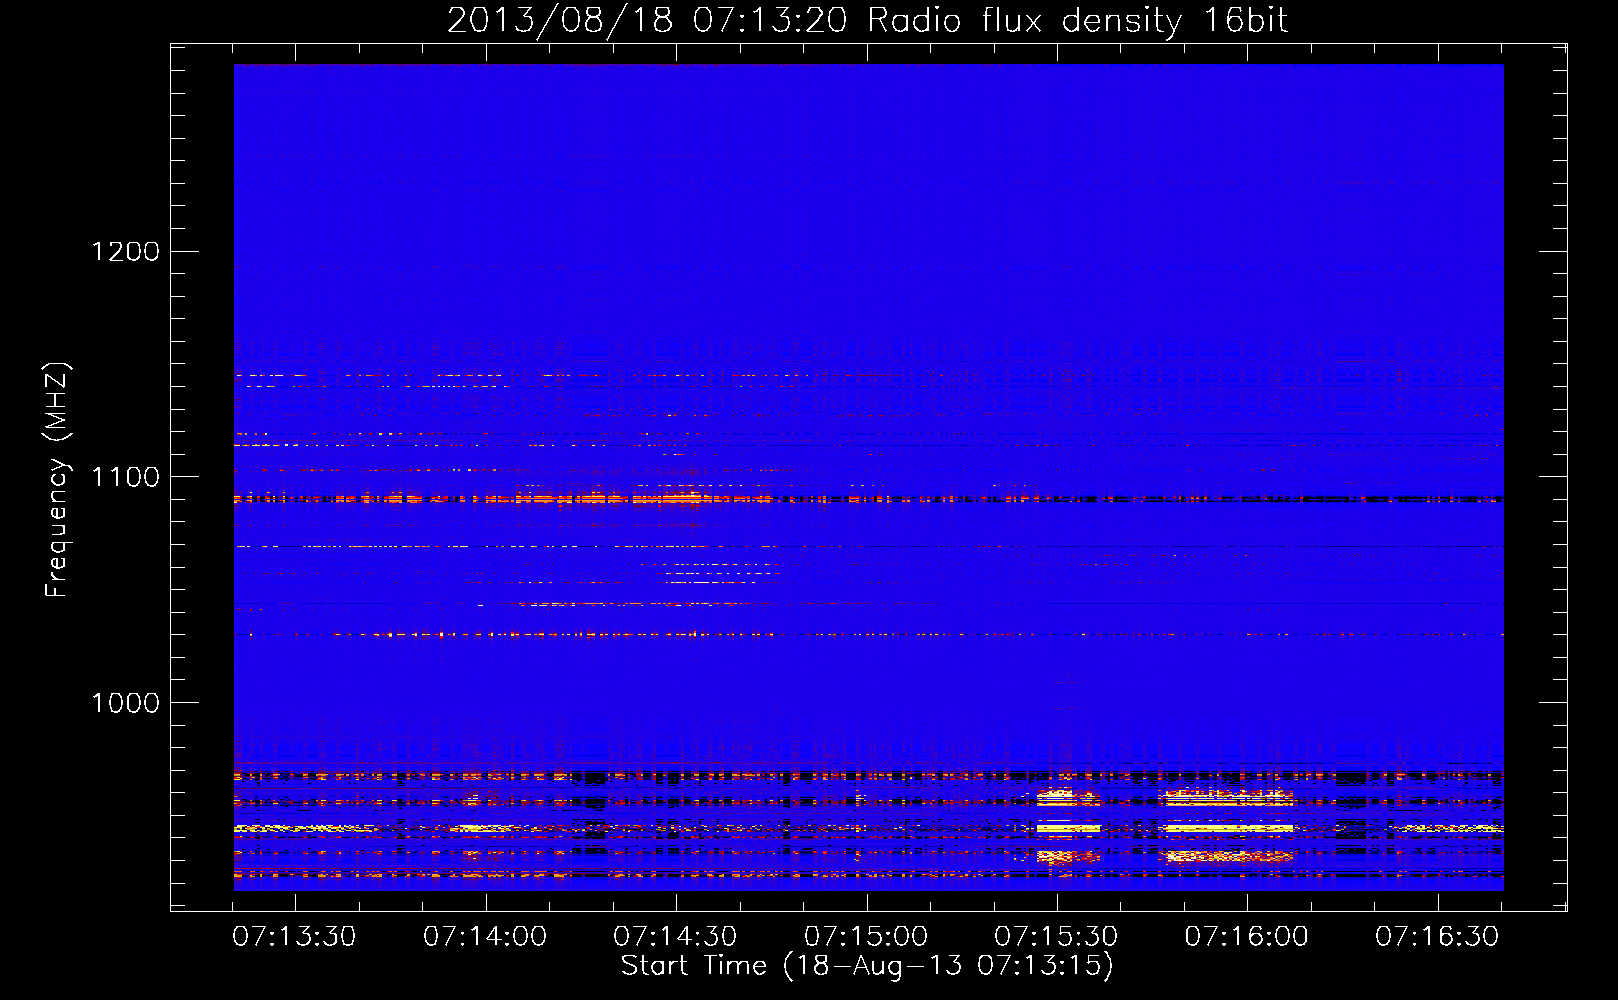Click the plot title '2013/08/18 07:13:20 Radio flux density 16bit'
The image size is (1618, 1000).
coord(867,21)
